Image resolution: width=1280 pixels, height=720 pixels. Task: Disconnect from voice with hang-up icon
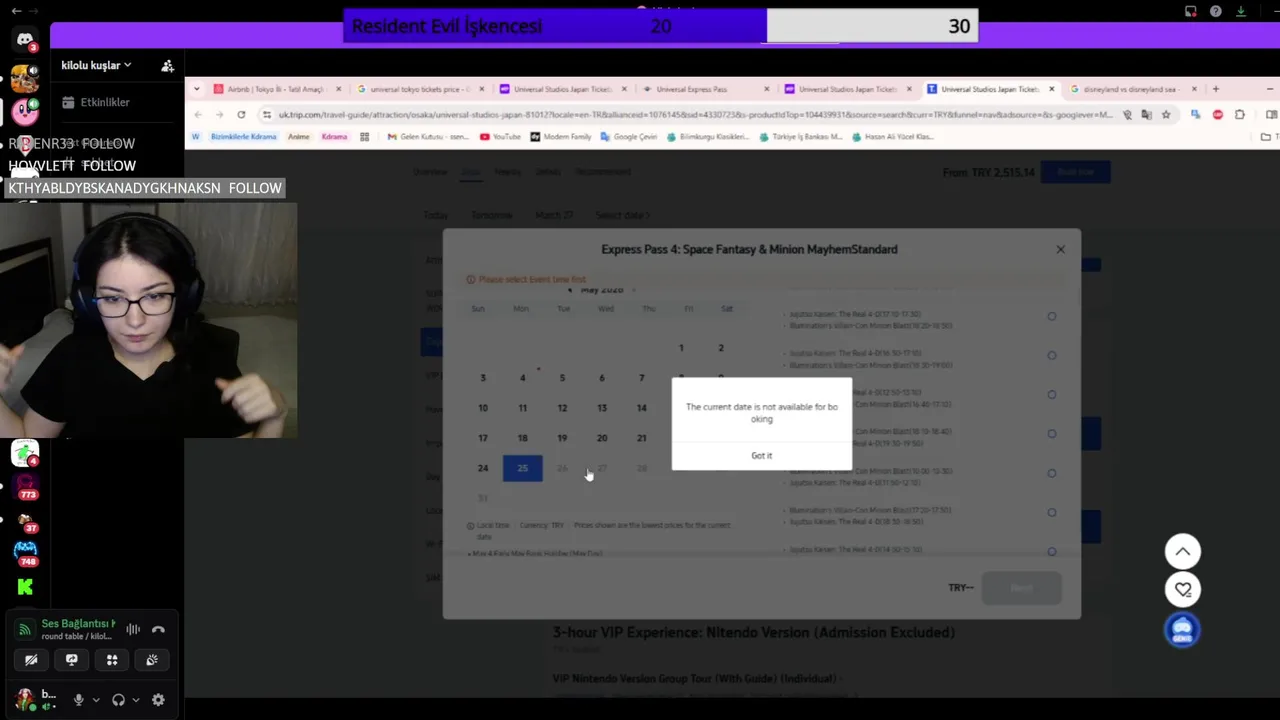click(158, 630)
